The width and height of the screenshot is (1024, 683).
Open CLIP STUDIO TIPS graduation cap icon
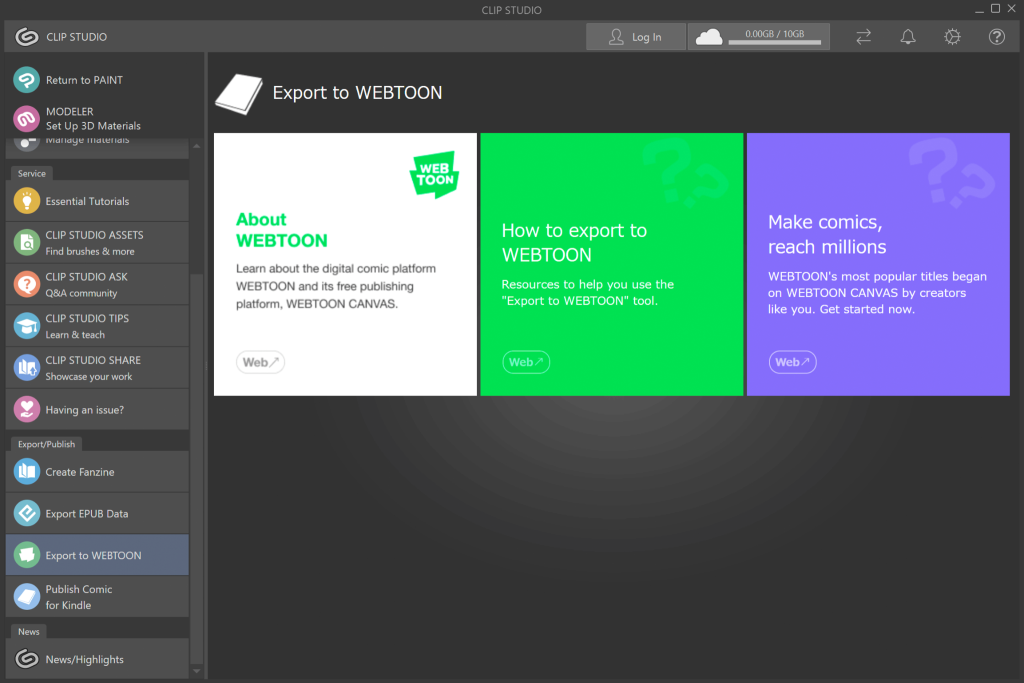pyautogui.click(x=27, y=326)
